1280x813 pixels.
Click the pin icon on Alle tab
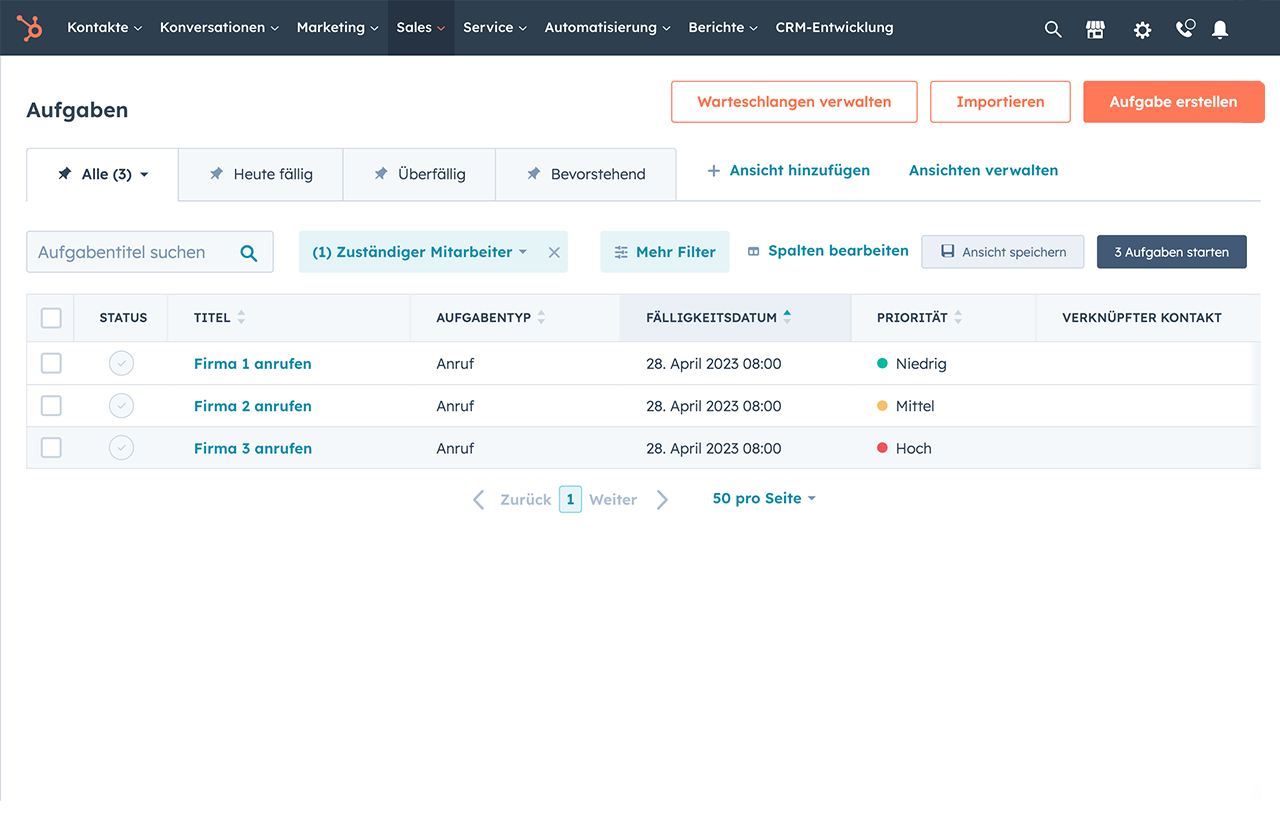64,174
